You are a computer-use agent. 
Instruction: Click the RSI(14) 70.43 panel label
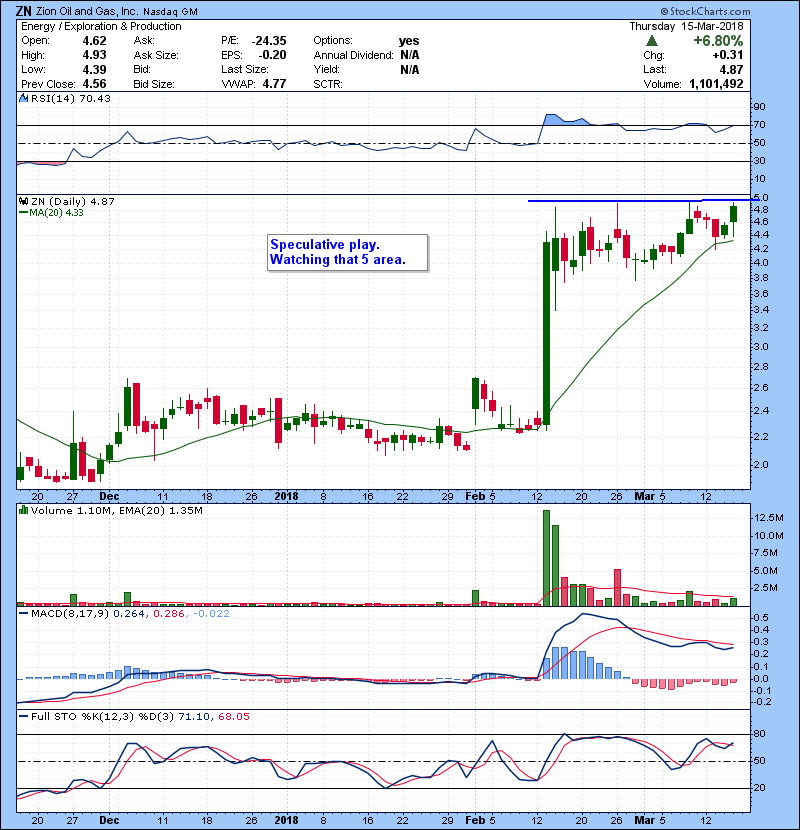(70, 98)
